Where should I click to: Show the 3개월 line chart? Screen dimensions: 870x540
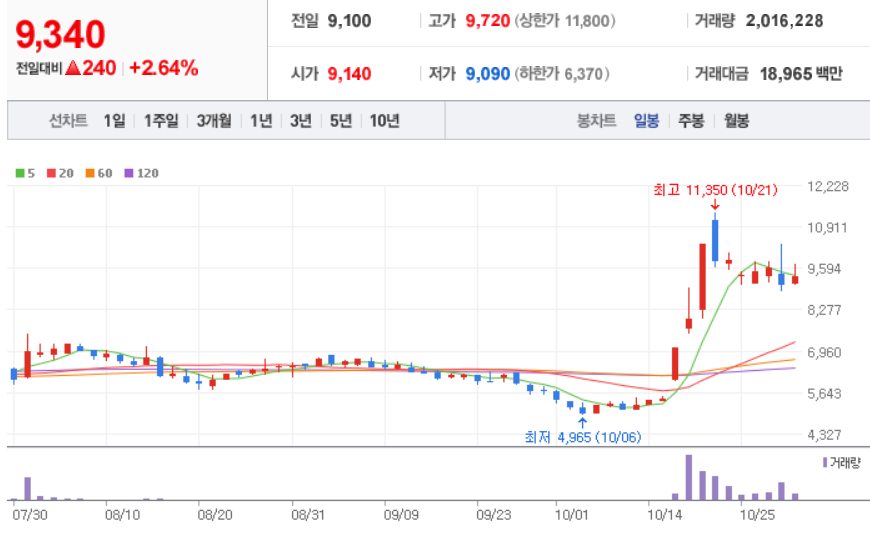tap(214, 120)
